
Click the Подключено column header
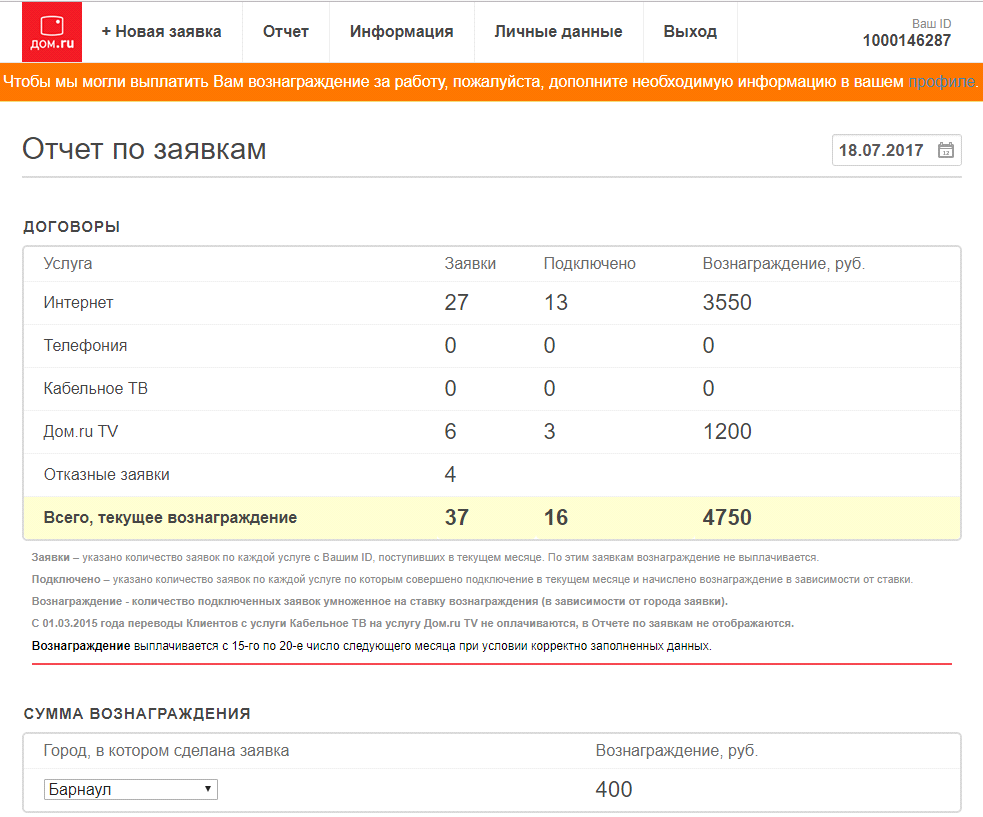point(589,264)
